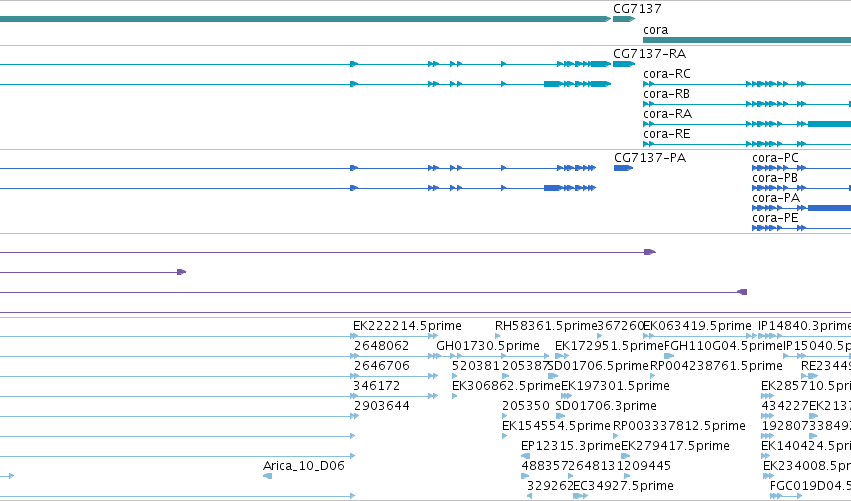Choose the cora-PA protein label
Screen dimensions: 851x501
pos(776,198)
